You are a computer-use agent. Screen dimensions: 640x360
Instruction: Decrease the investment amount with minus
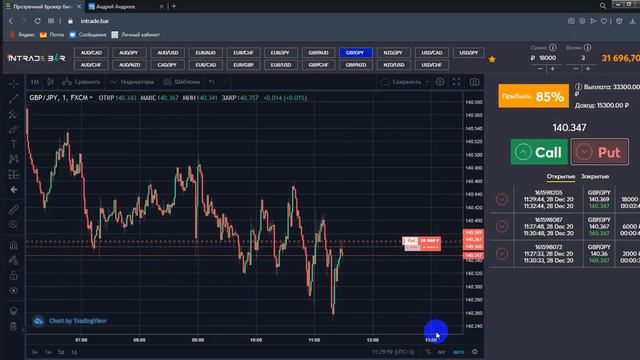(540, 69)
